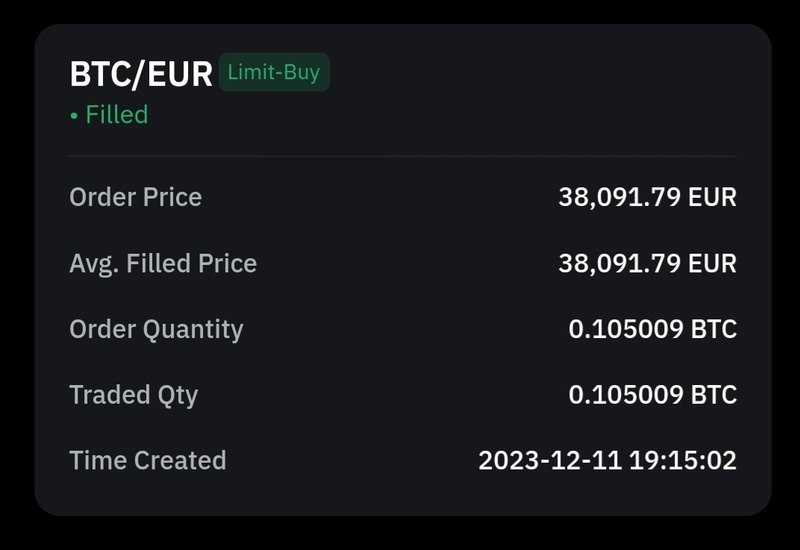The height and width of the screenshot is (550, 800).
Task: Click the EUR unit in Avg. Filled Price row
Action: pos(712,263)
